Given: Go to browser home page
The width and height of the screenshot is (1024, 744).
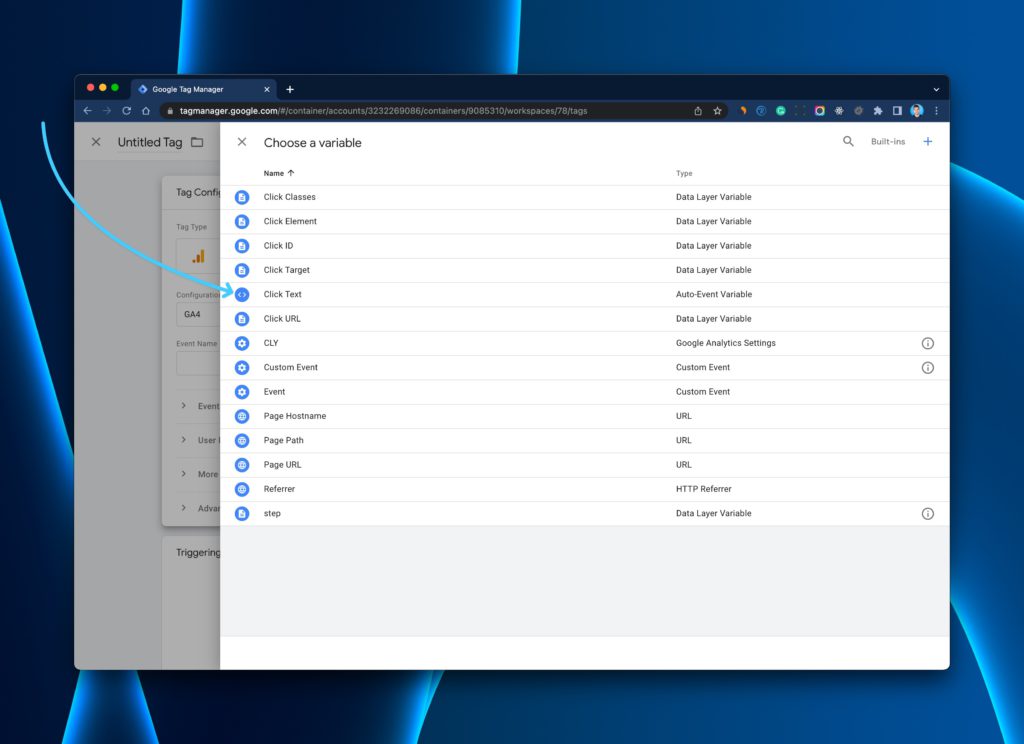Looking at the screenshot, I should [146, 110].
